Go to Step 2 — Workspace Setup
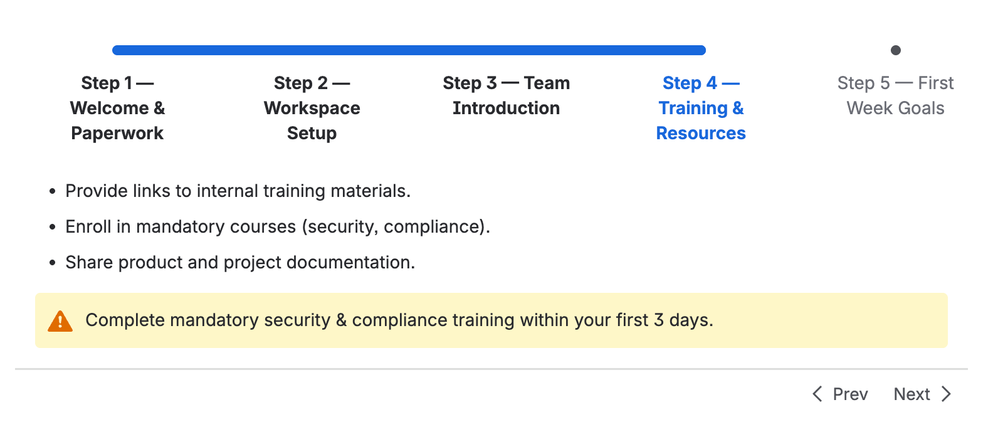This screenshot has width=998, height=439. coord(312,108)
